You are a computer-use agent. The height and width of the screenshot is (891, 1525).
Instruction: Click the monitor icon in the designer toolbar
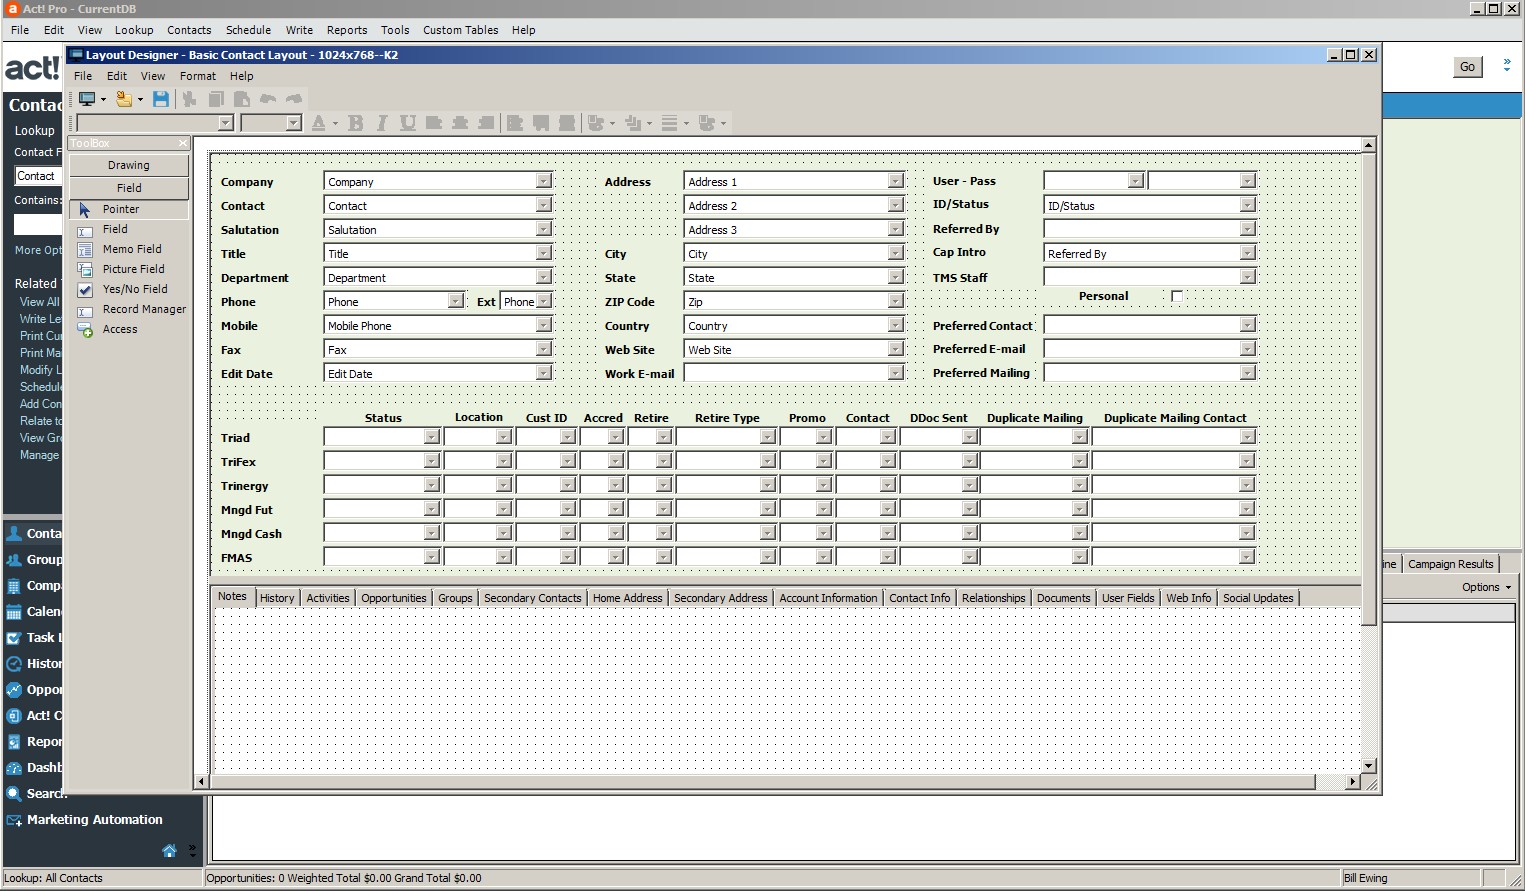88,99
